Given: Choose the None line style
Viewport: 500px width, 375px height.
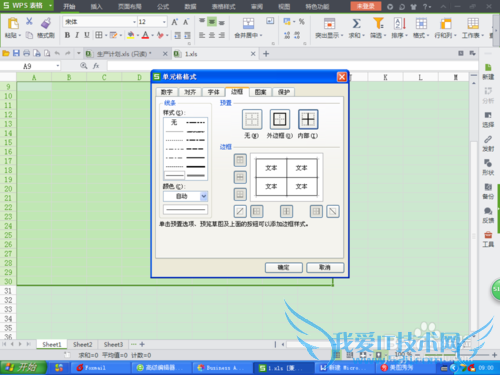Looking at the screenshot, I should click(x=174, y=123).
